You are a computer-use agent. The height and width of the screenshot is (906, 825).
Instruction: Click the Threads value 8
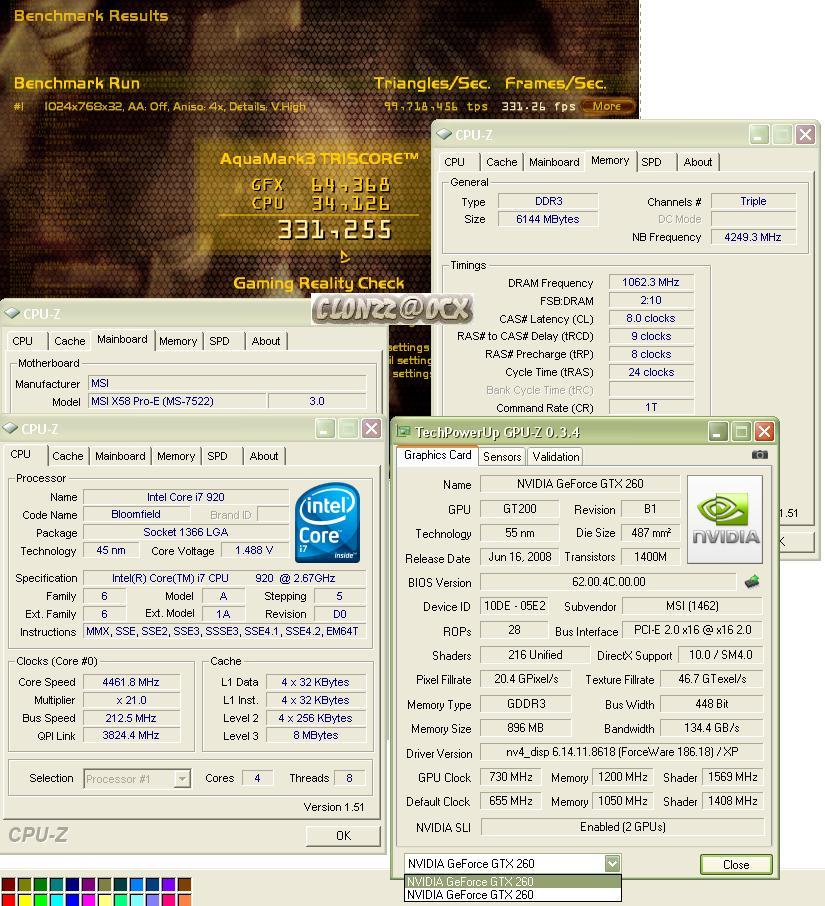(349, 778)
